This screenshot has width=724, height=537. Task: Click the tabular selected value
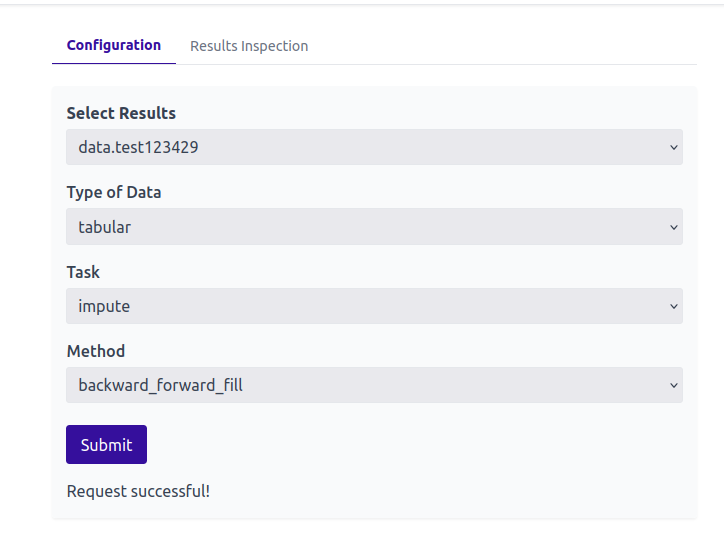pyautogui.click(x=104, y=227)
